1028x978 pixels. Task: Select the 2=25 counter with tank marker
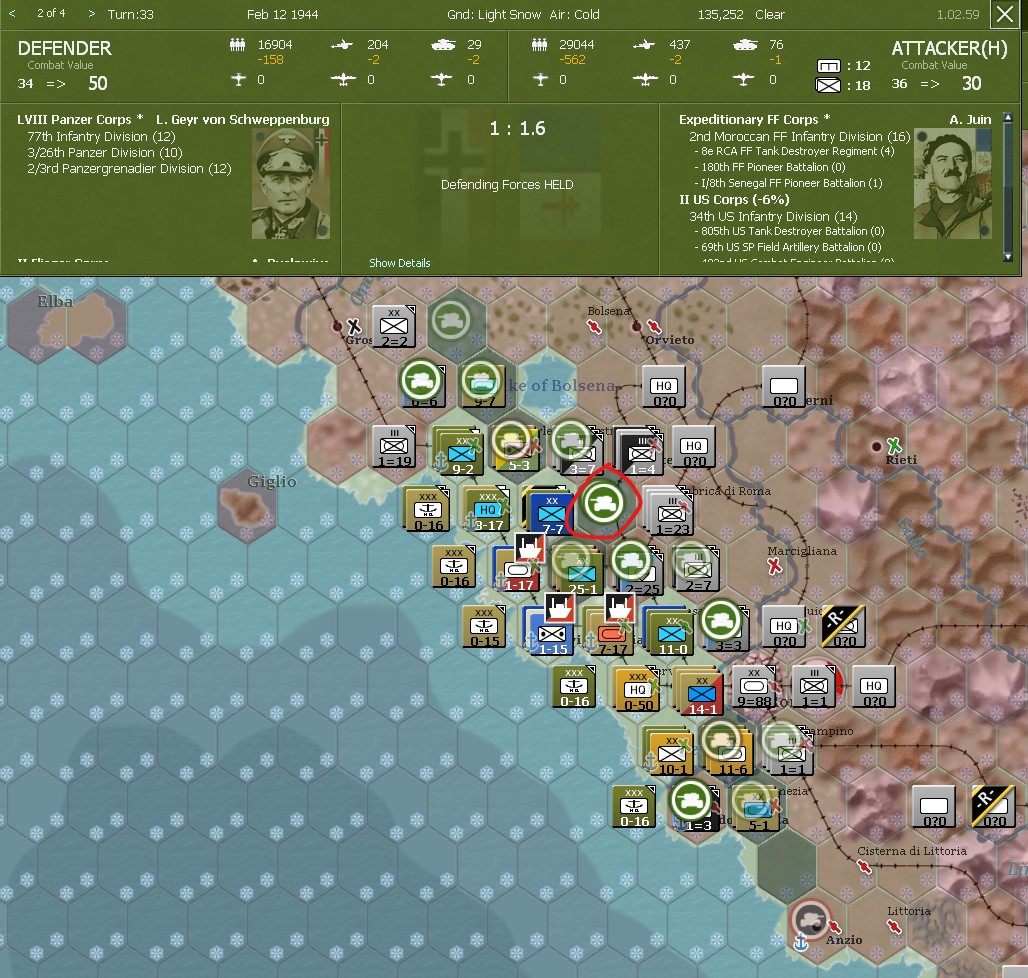tap(641, 574)
